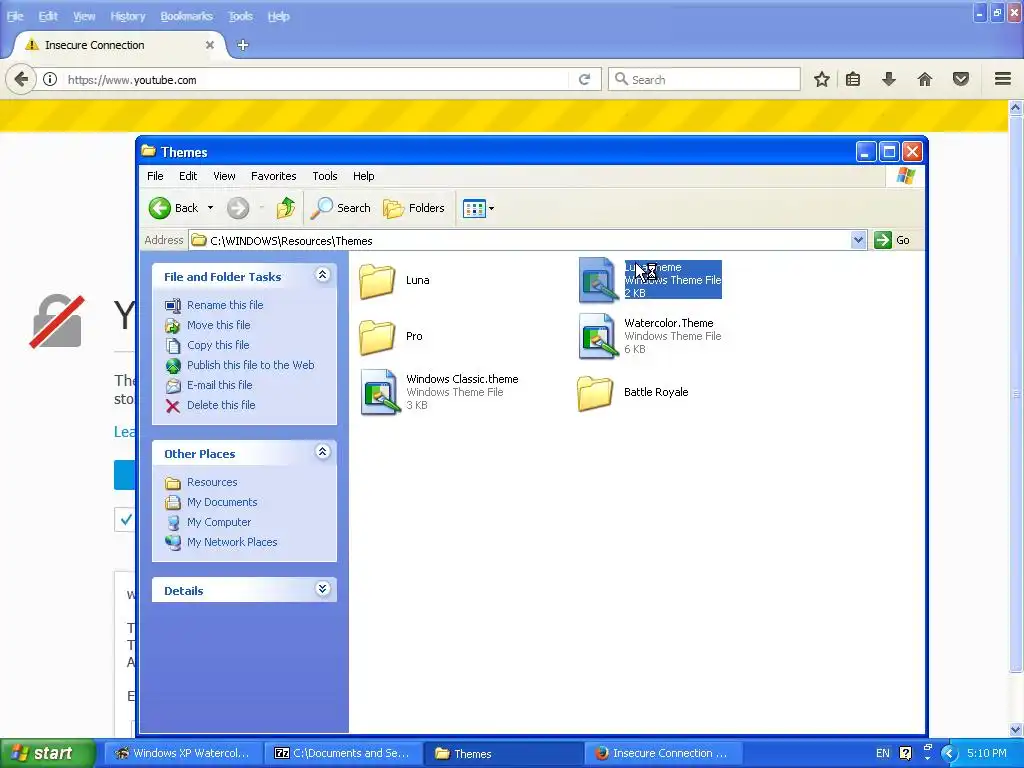
Task: Open My Network Places link
Action: click(232, 542)
